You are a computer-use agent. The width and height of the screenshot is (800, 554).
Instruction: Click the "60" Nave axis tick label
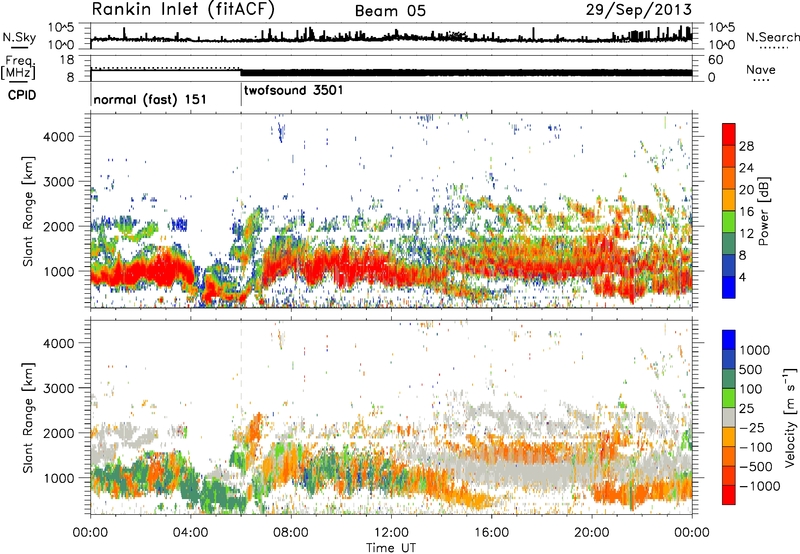pos(715,60)
